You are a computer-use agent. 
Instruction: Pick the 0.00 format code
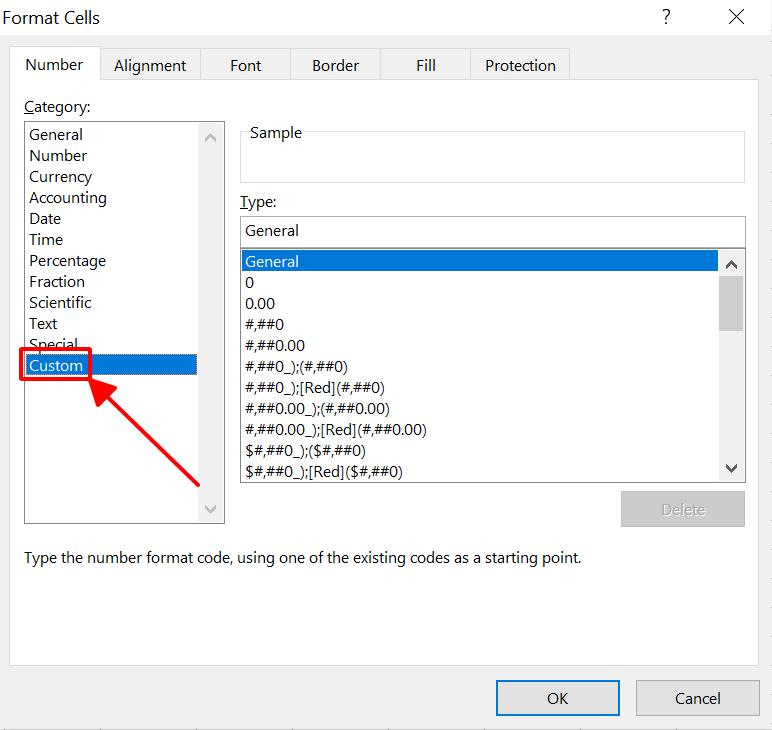pyautogui.click(x=260, y=304)
